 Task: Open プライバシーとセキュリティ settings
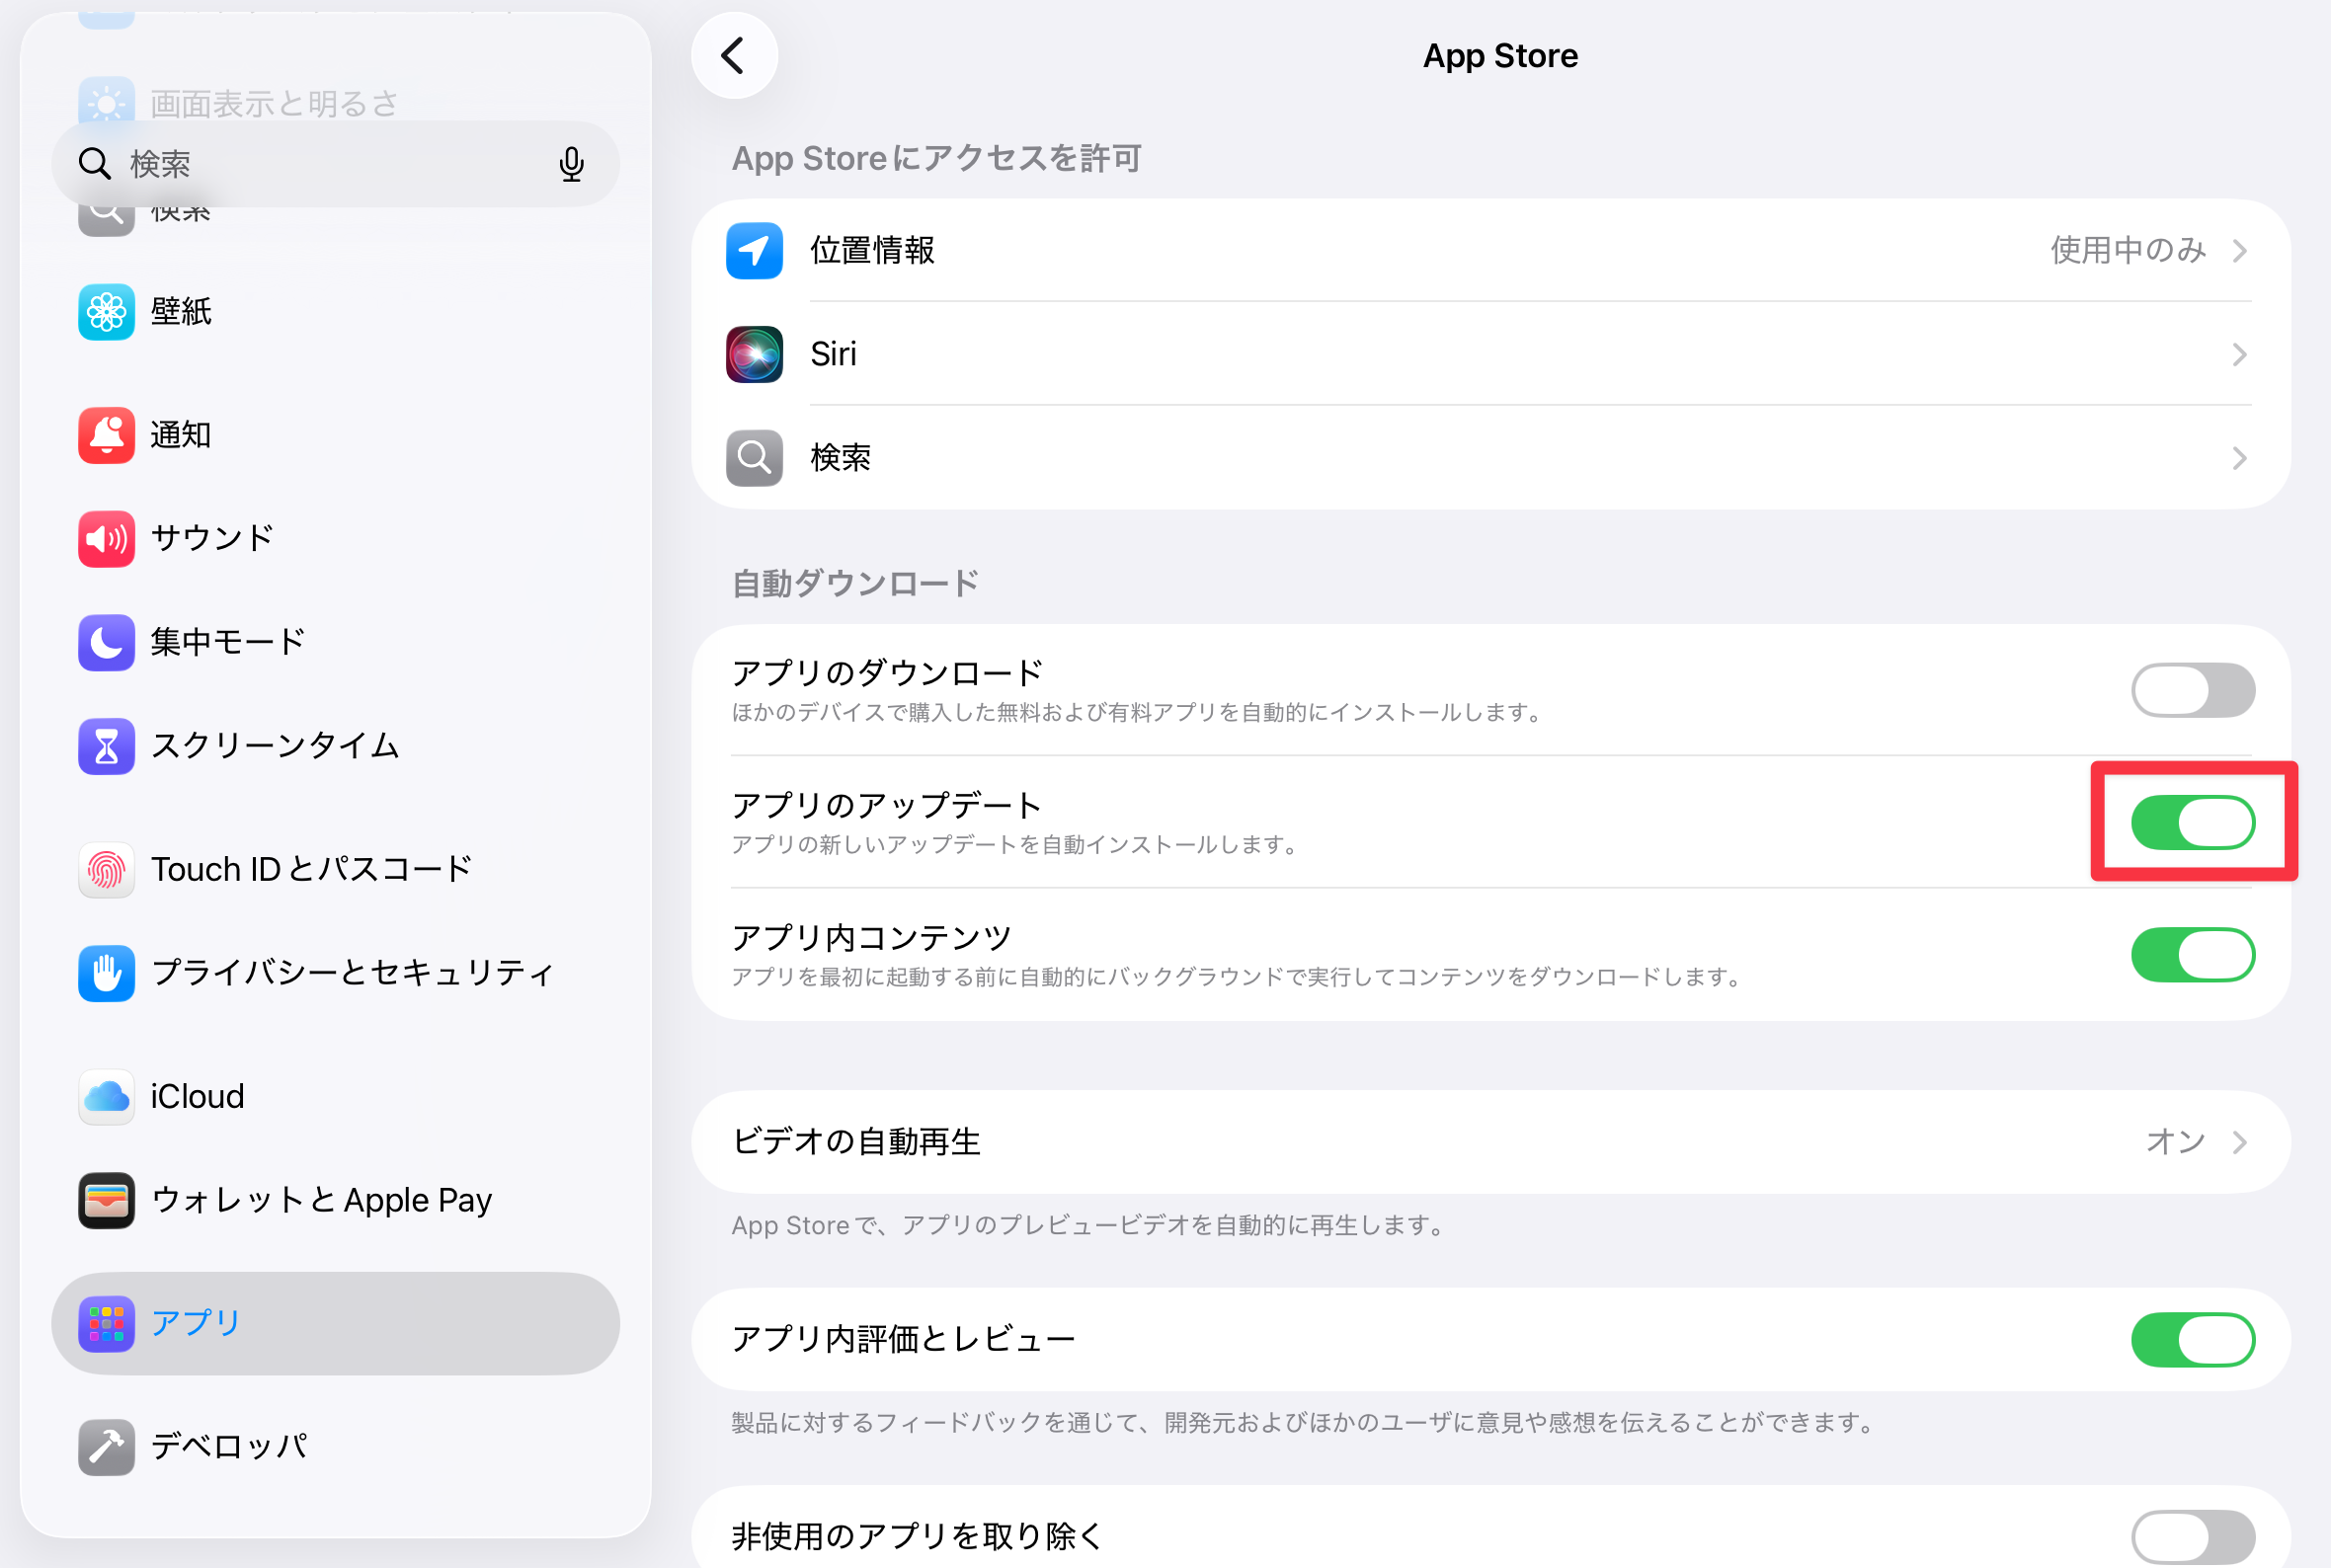click(x=336, y=973)
